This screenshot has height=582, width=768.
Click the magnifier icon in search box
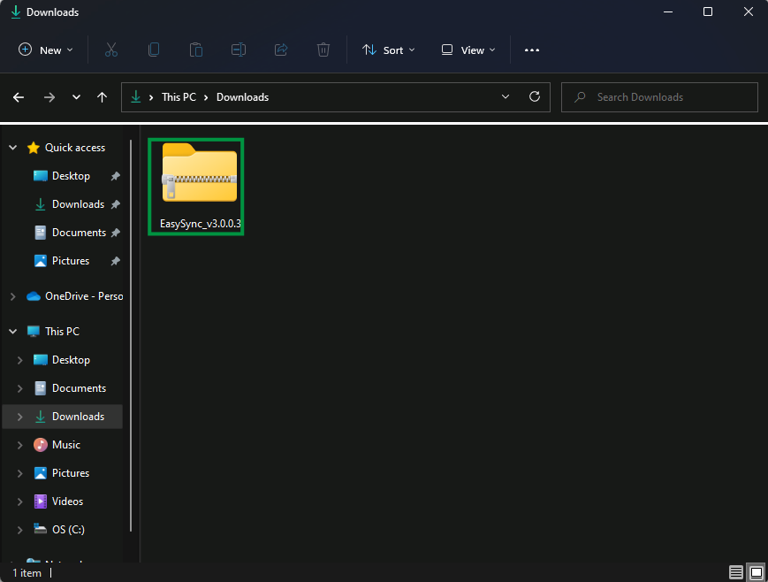pos(580,97)
